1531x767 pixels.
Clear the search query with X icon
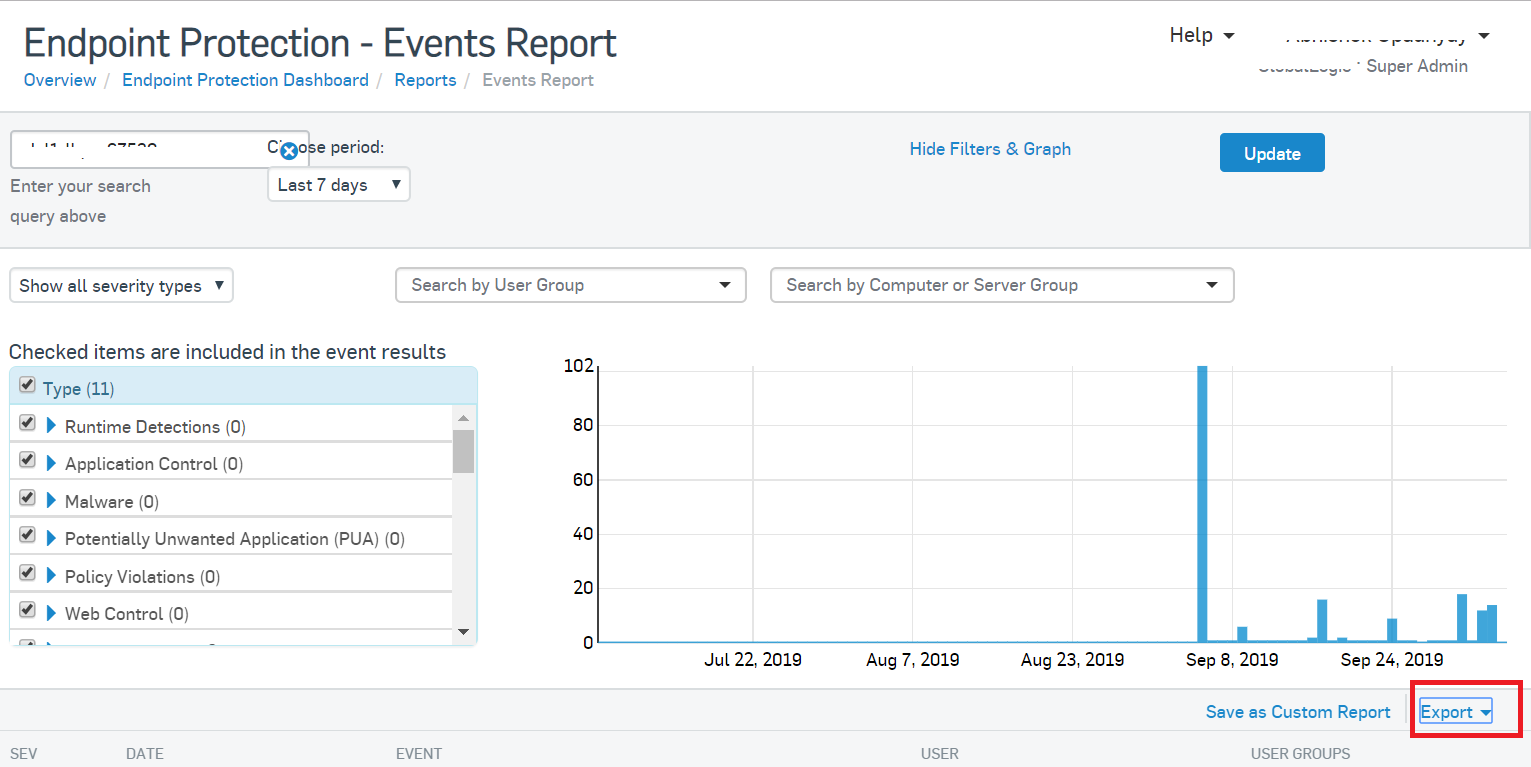tap(289, 151)
